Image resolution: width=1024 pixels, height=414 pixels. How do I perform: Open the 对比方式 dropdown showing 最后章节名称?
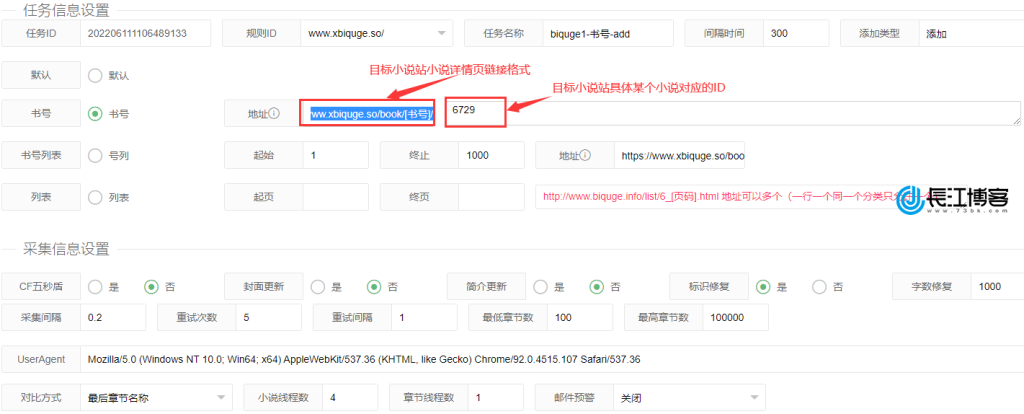(x=155, y=398)
